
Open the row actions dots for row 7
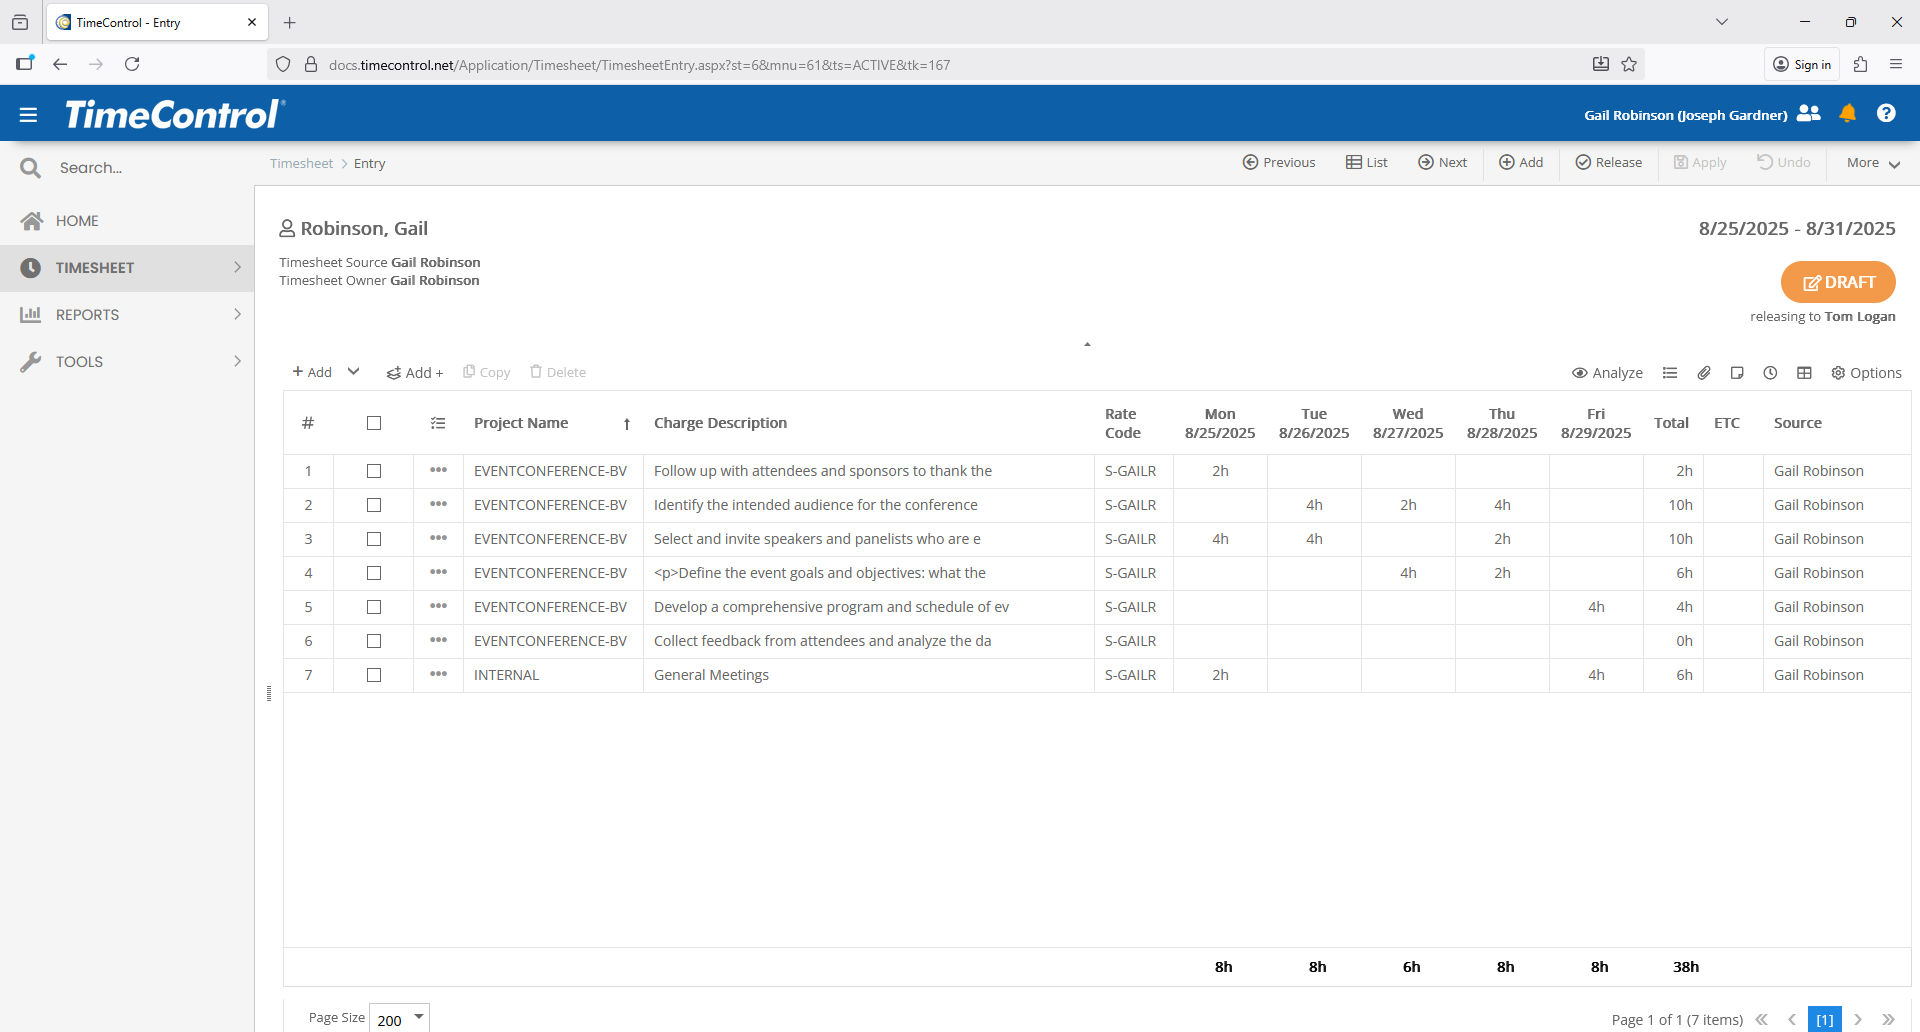[x=438, y=675]
